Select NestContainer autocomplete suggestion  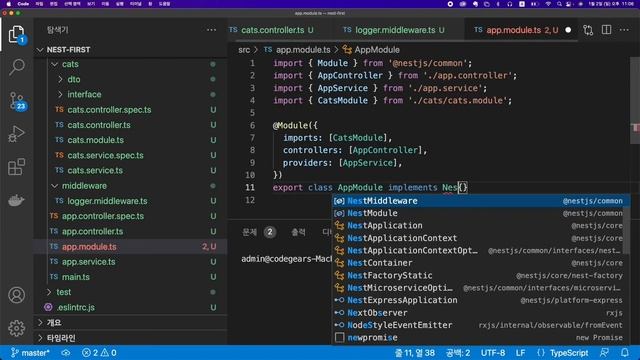[x=478, y=263]
